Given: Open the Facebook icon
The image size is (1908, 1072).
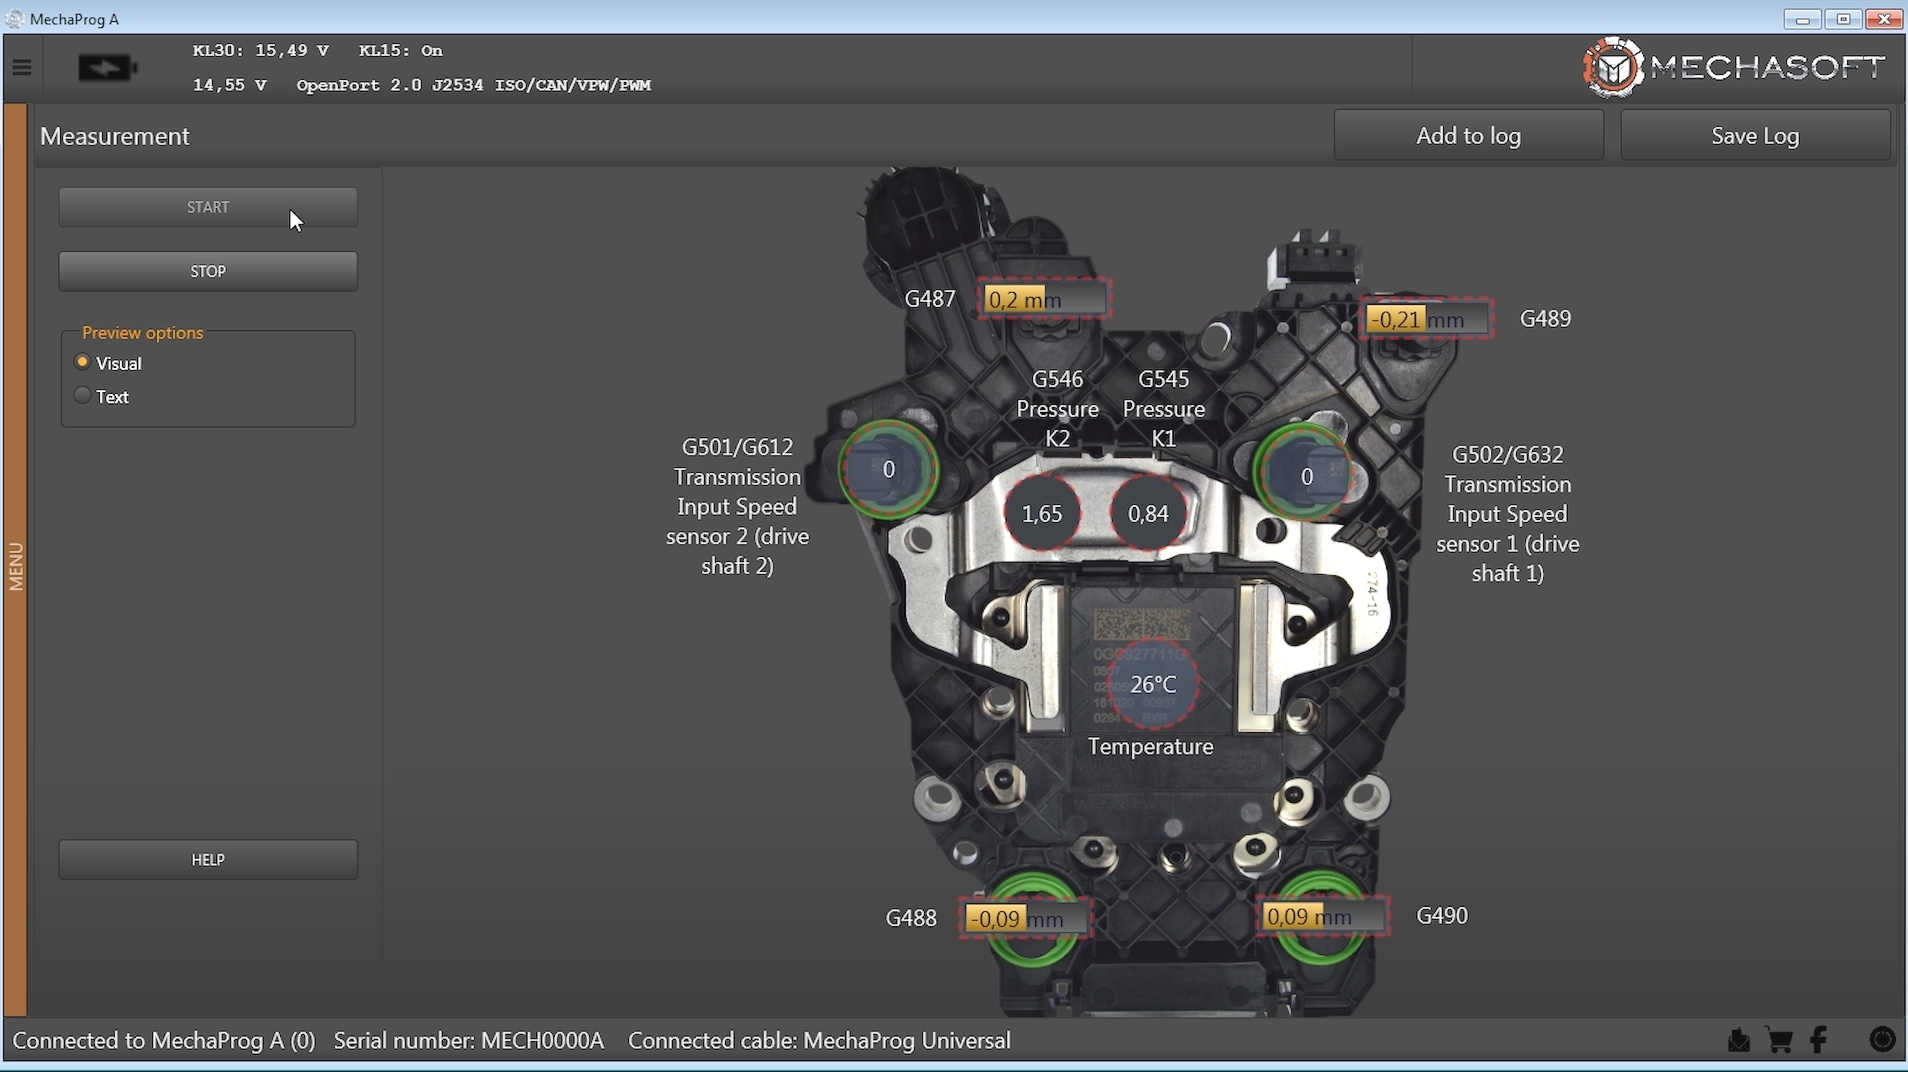Looking at the screenshot, I should point(1819,1040).
